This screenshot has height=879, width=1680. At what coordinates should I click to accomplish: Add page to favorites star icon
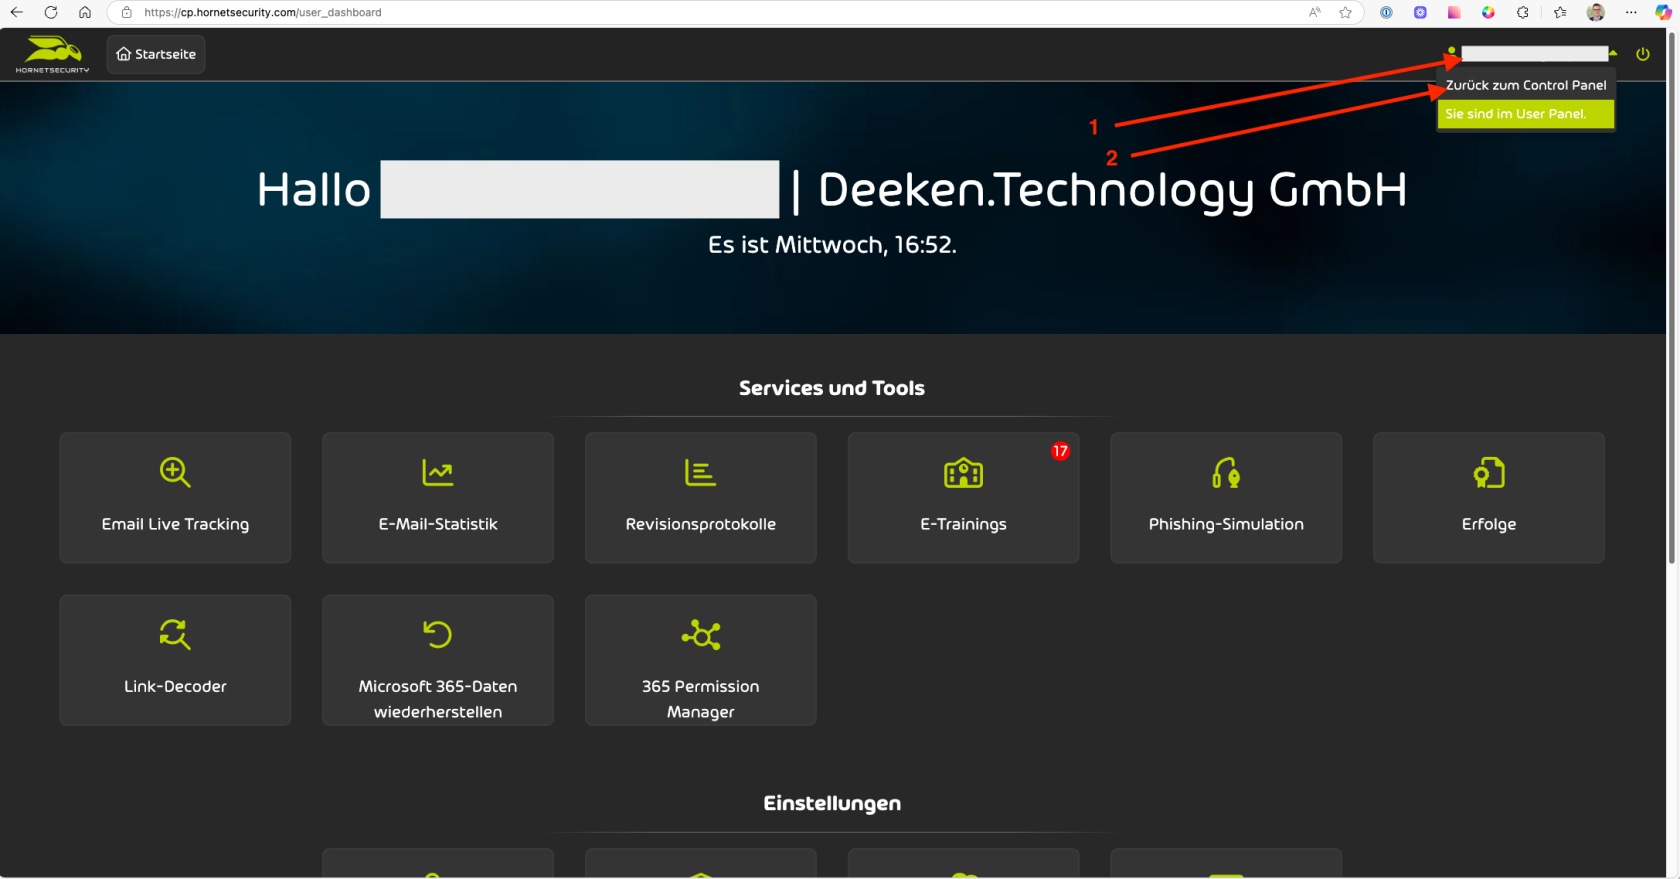(1346, 12)
